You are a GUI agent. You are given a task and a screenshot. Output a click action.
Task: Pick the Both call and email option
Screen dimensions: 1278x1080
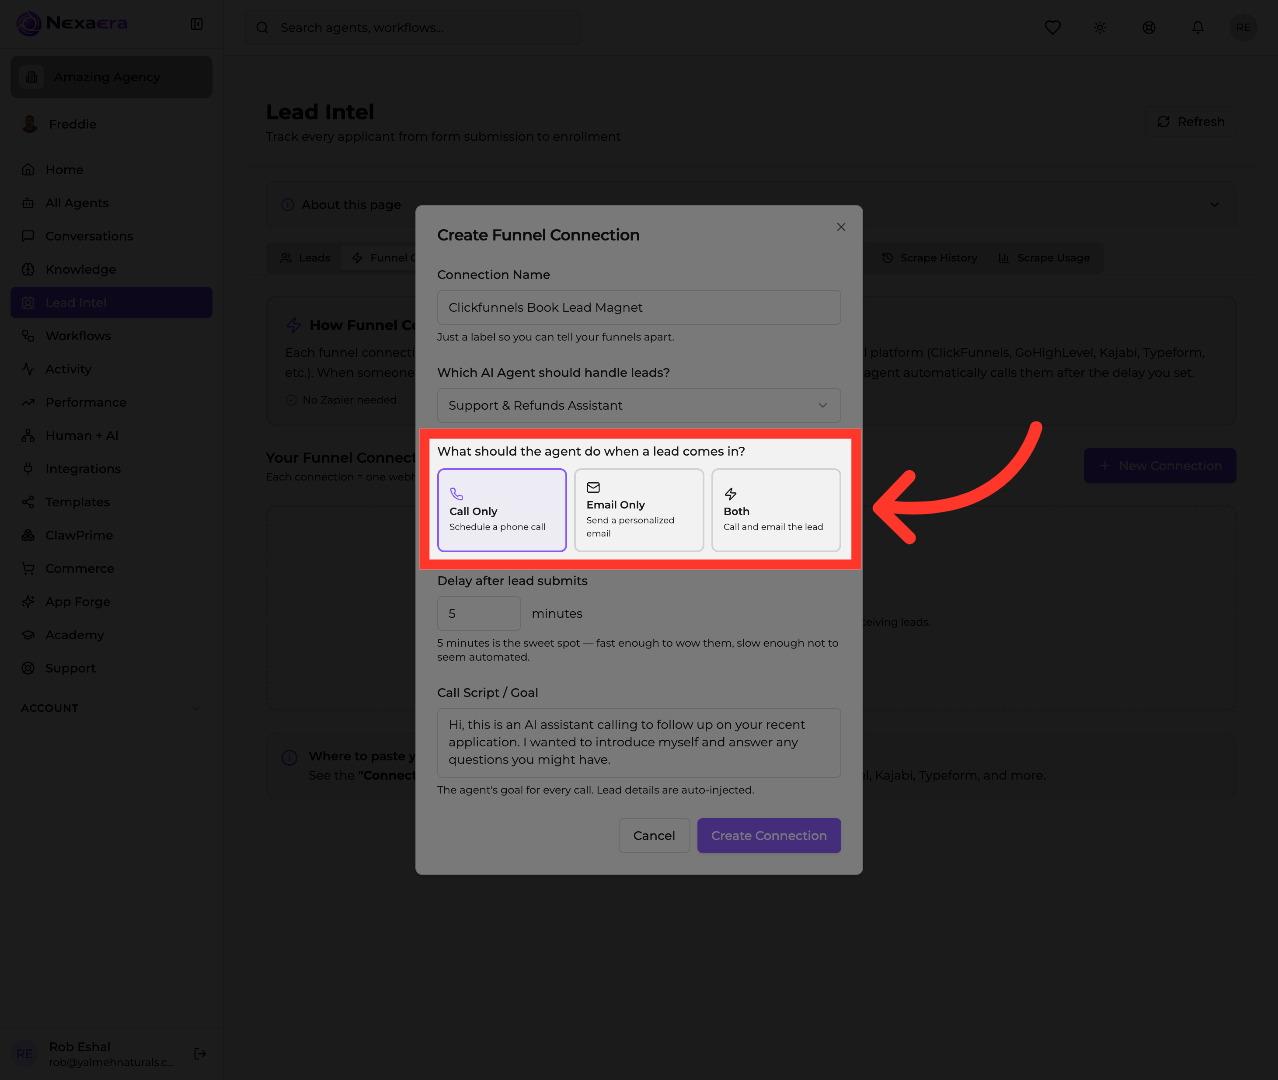tap(776, 510)
